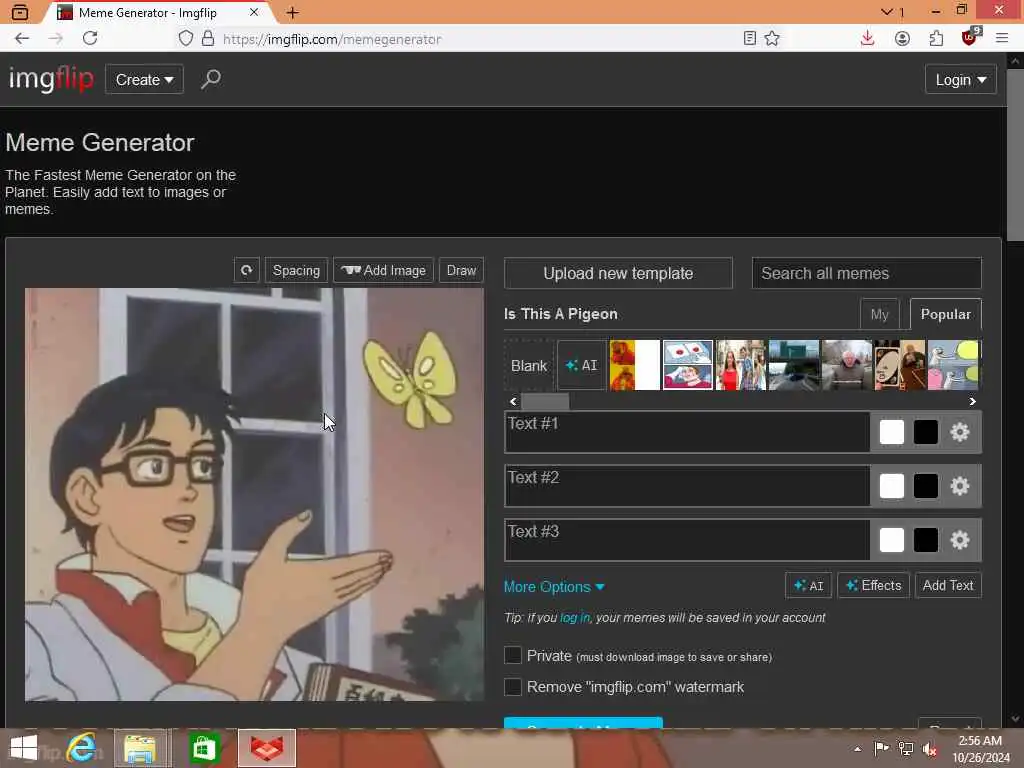
Task: Follow the log in link
Action: (x=575, y=618)
